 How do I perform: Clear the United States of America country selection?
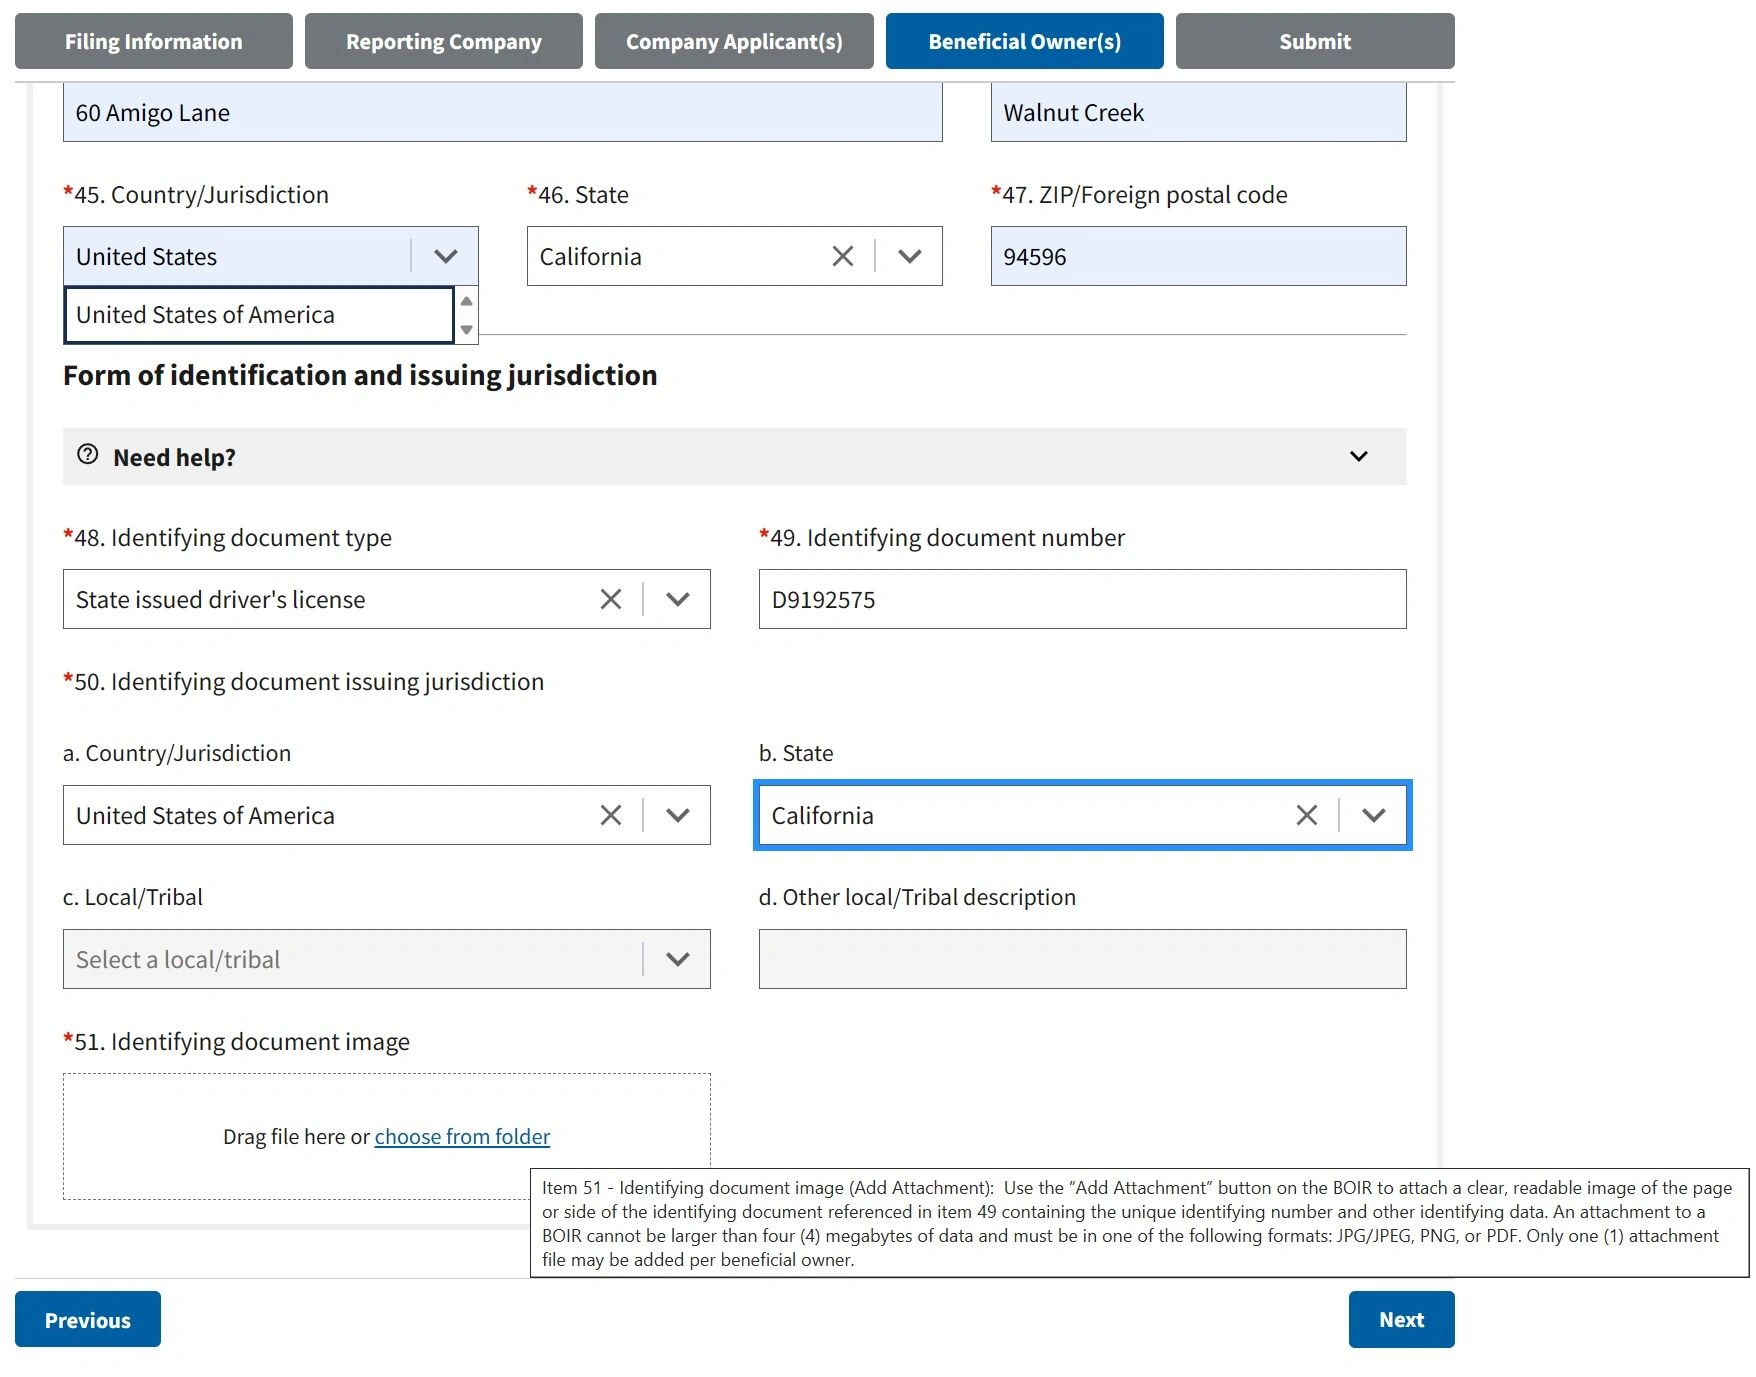click(x=611, y=815)
